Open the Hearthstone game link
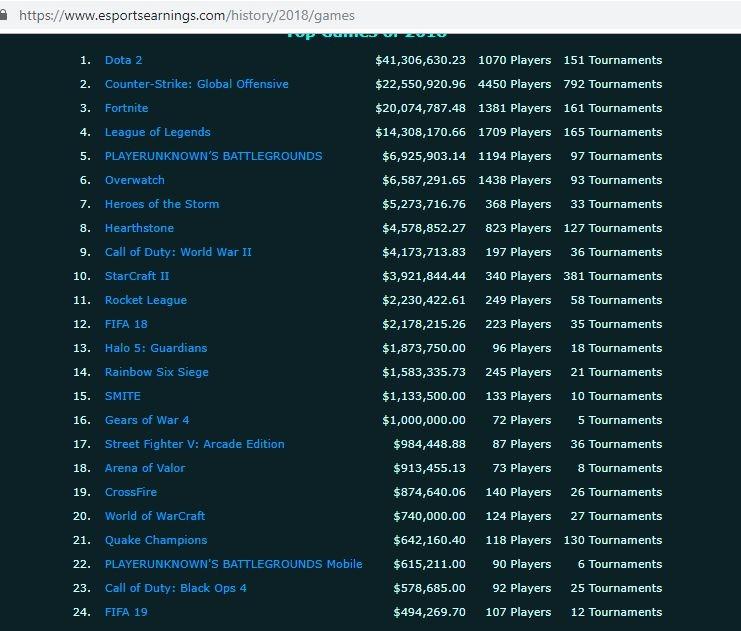The image size is (741, 631). pyautogui.click(x=139, y=228)
